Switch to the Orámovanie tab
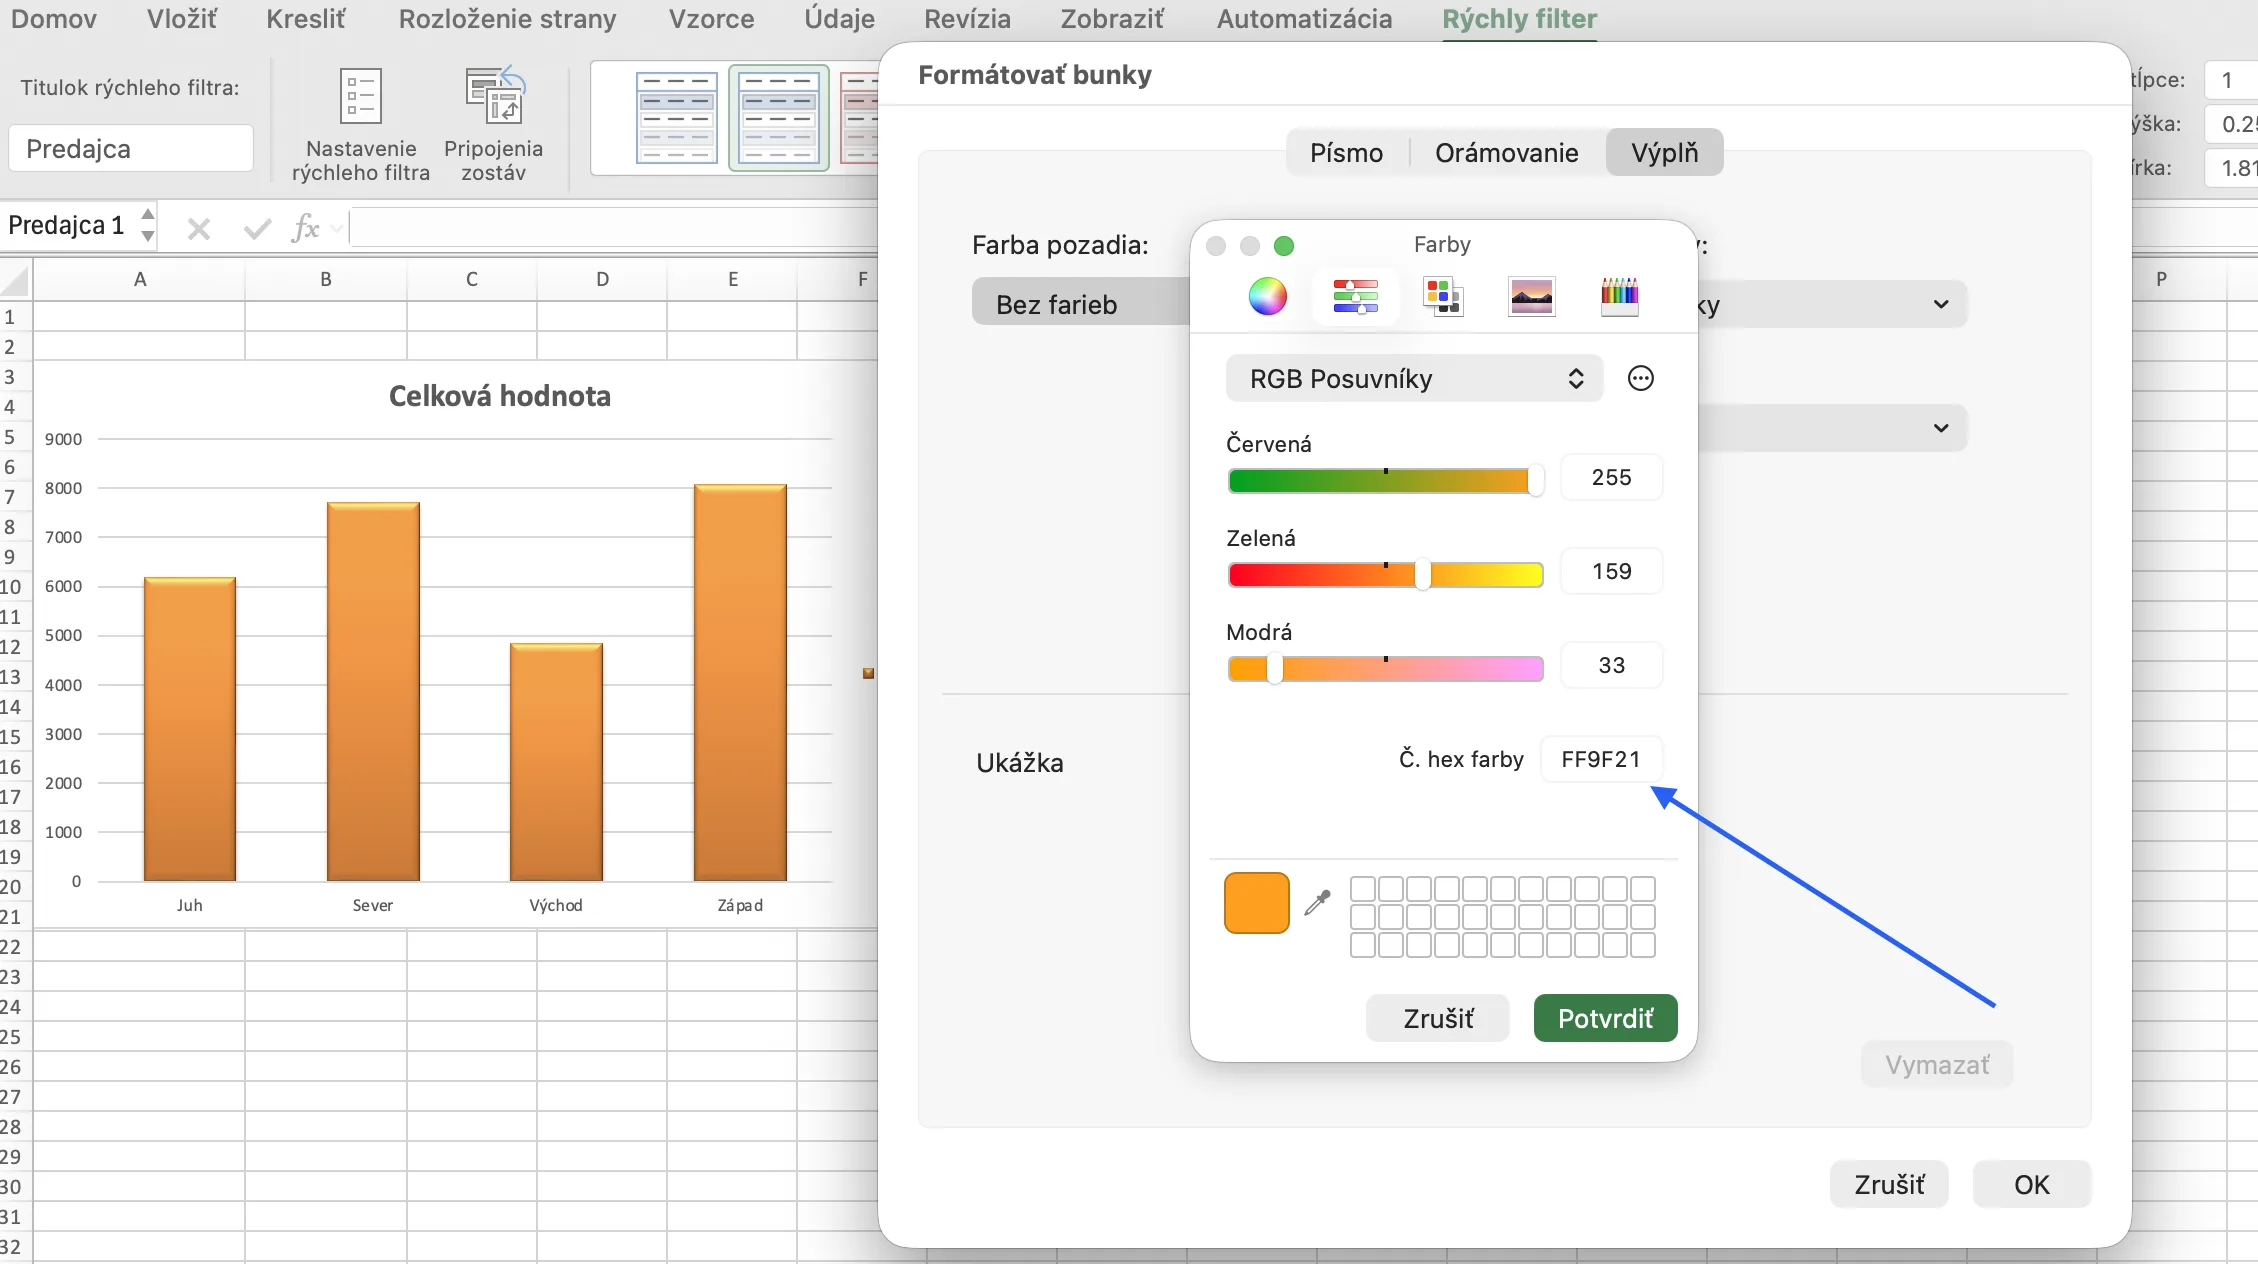This screenshot has width=2258, height=1264. pyautogui.click(x=1506, y=152)
